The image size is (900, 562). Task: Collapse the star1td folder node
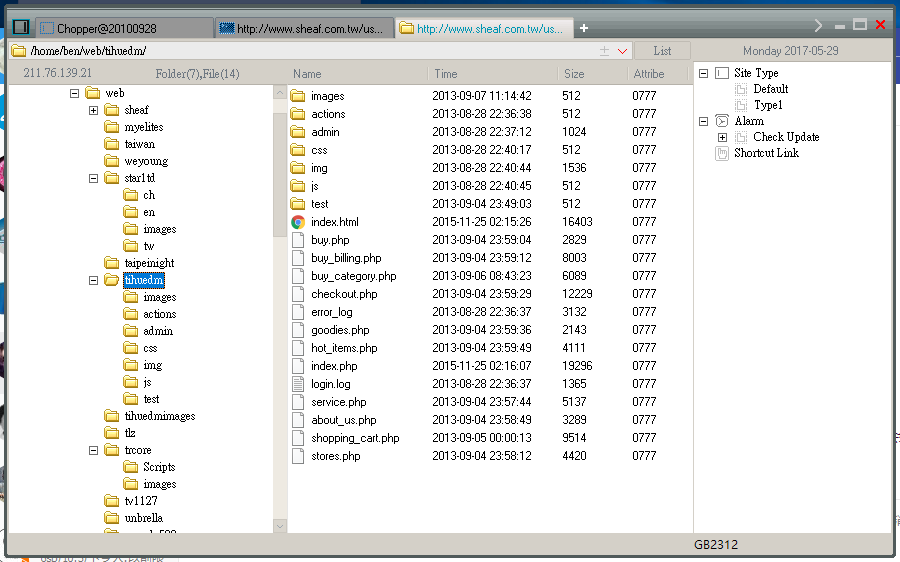point(94,179)
